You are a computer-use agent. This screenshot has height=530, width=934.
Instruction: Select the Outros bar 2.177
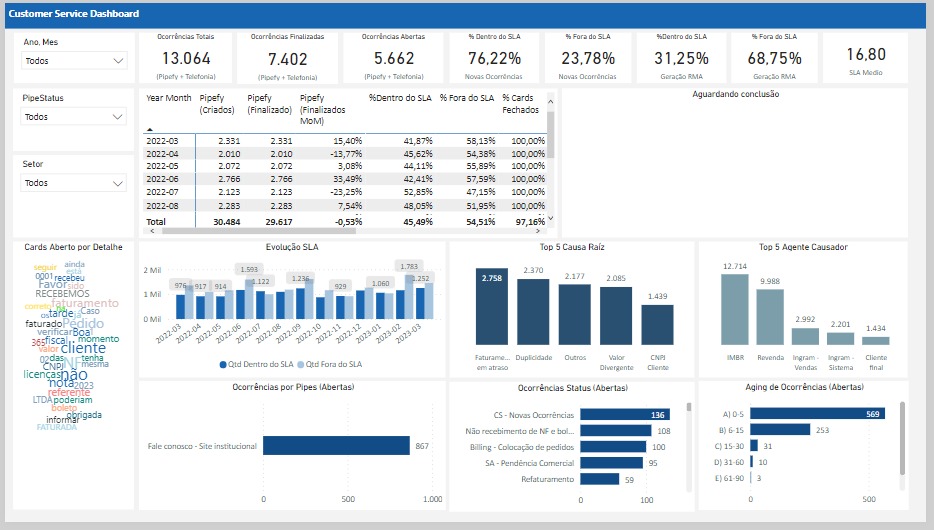[575, 314]
